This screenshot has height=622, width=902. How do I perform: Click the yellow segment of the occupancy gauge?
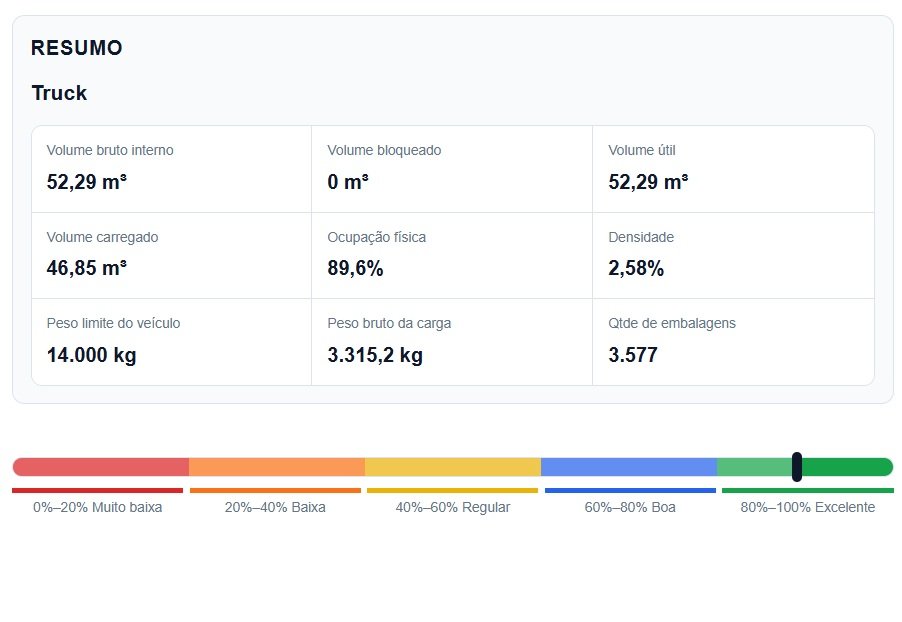(x=453, y=467)
